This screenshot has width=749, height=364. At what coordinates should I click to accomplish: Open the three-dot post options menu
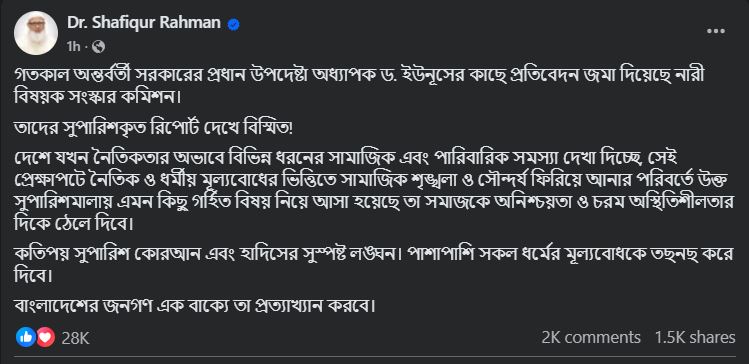point(716,32)
